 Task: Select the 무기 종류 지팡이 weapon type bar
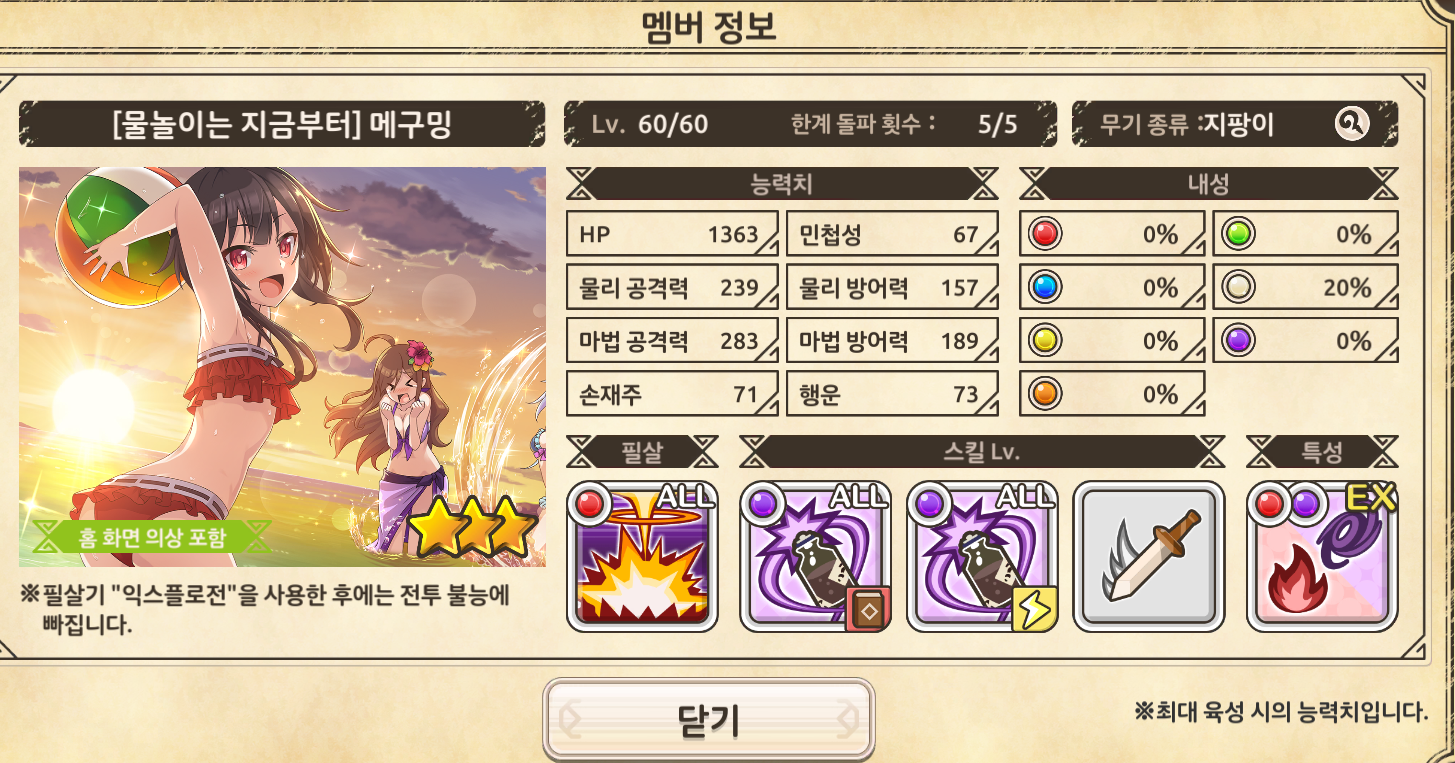[x=1235, y=124]
